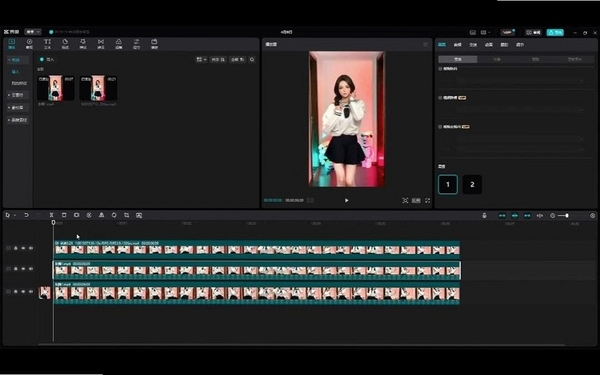Open layout dropdown arrow in title bar
Image resolution: width=600 pixels, height=375 pixels.
pyautogui.click(x=489, y=33)
